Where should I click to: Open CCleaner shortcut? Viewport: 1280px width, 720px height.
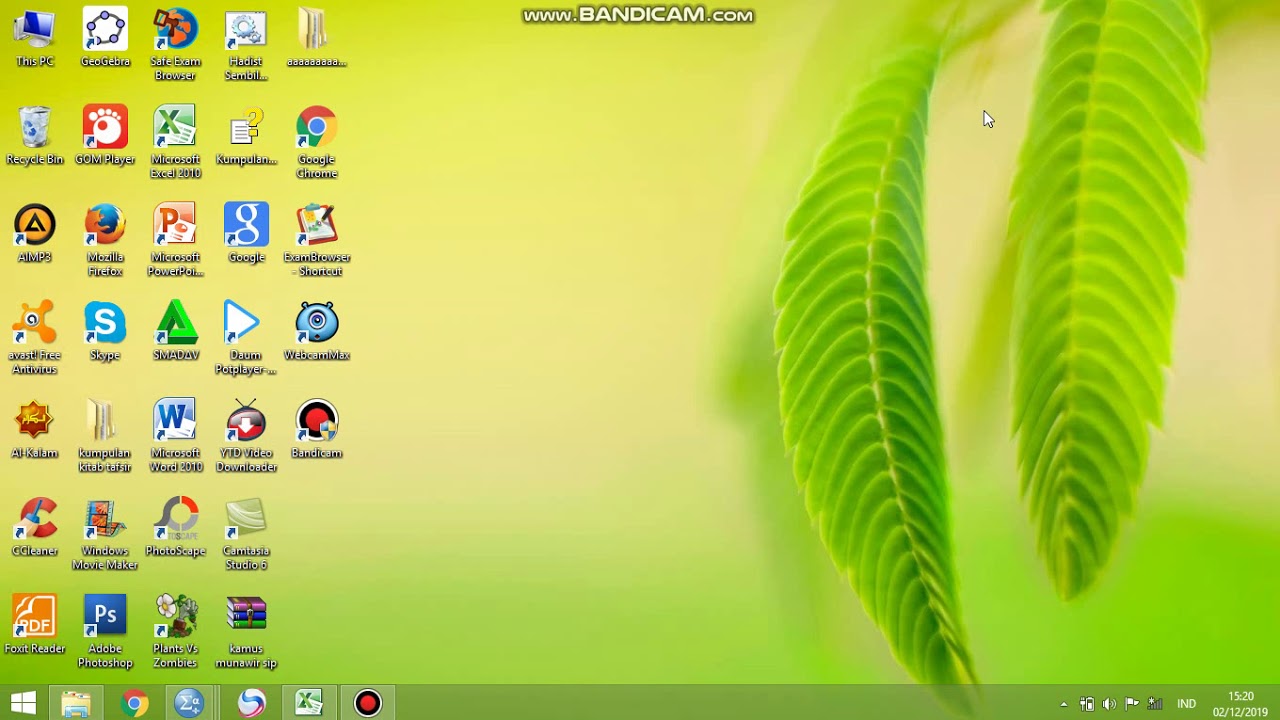35,528
